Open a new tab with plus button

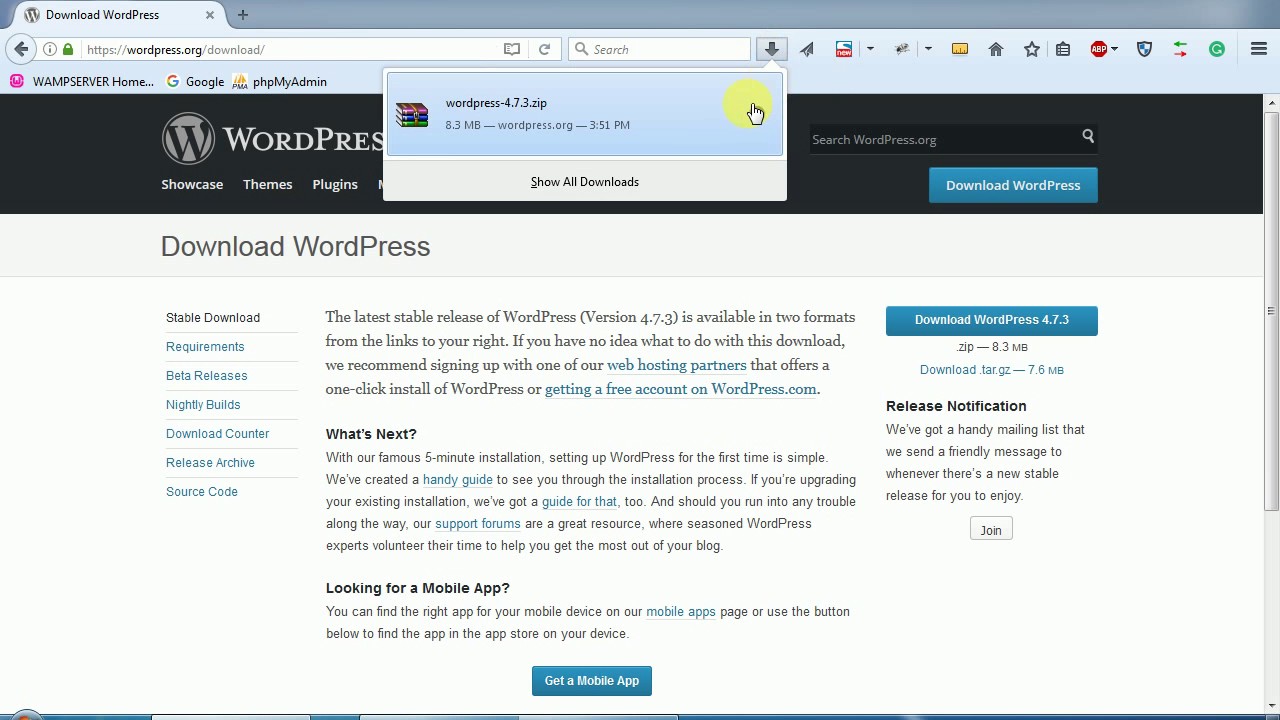[x=243, y=15]
